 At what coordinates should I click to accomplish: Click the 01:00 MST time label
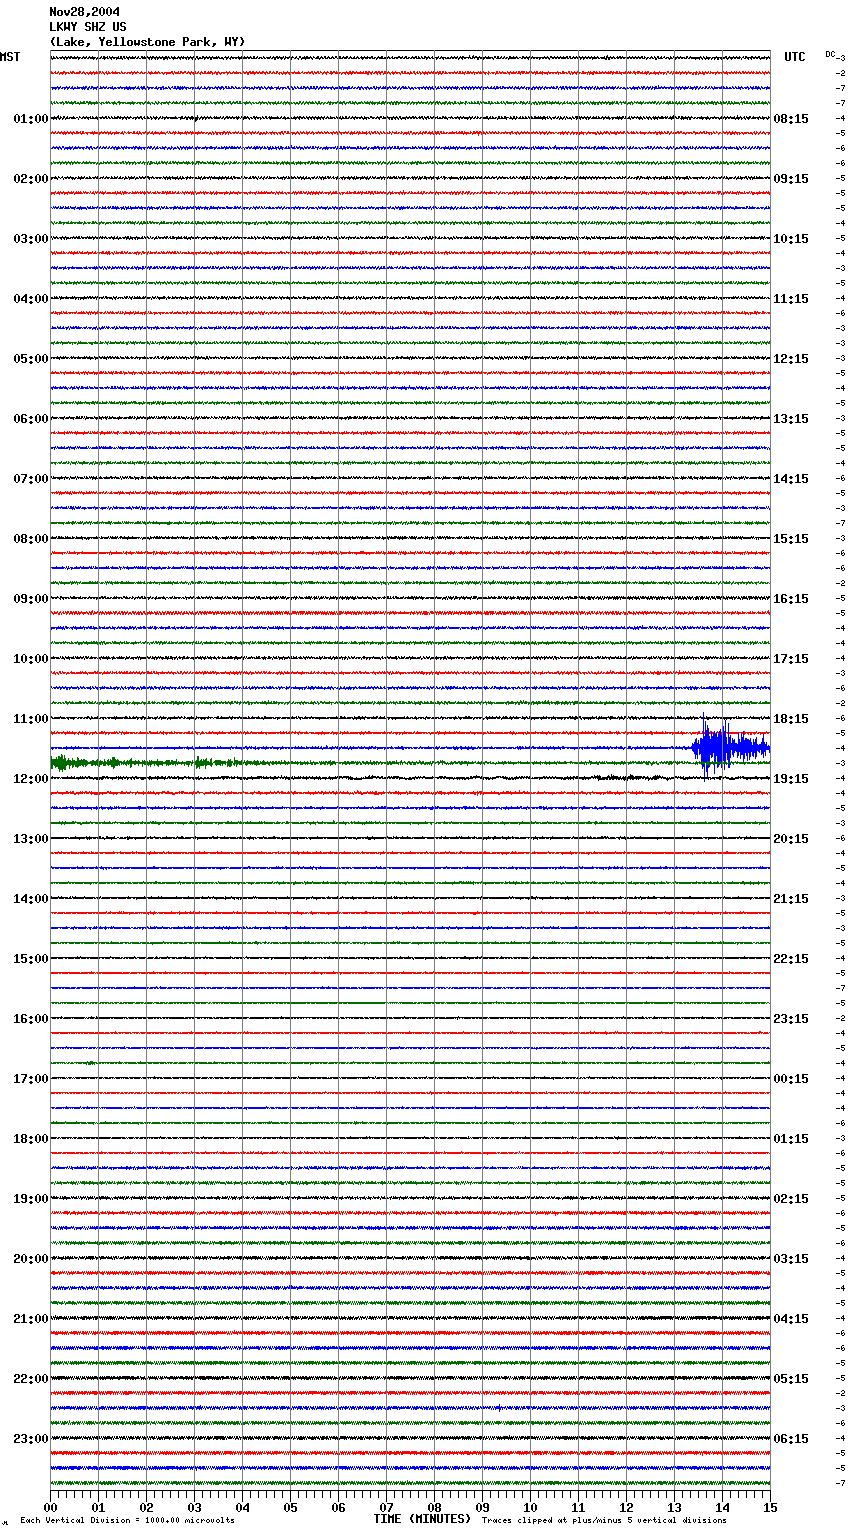pyautogui.click(x=31, y=119)
